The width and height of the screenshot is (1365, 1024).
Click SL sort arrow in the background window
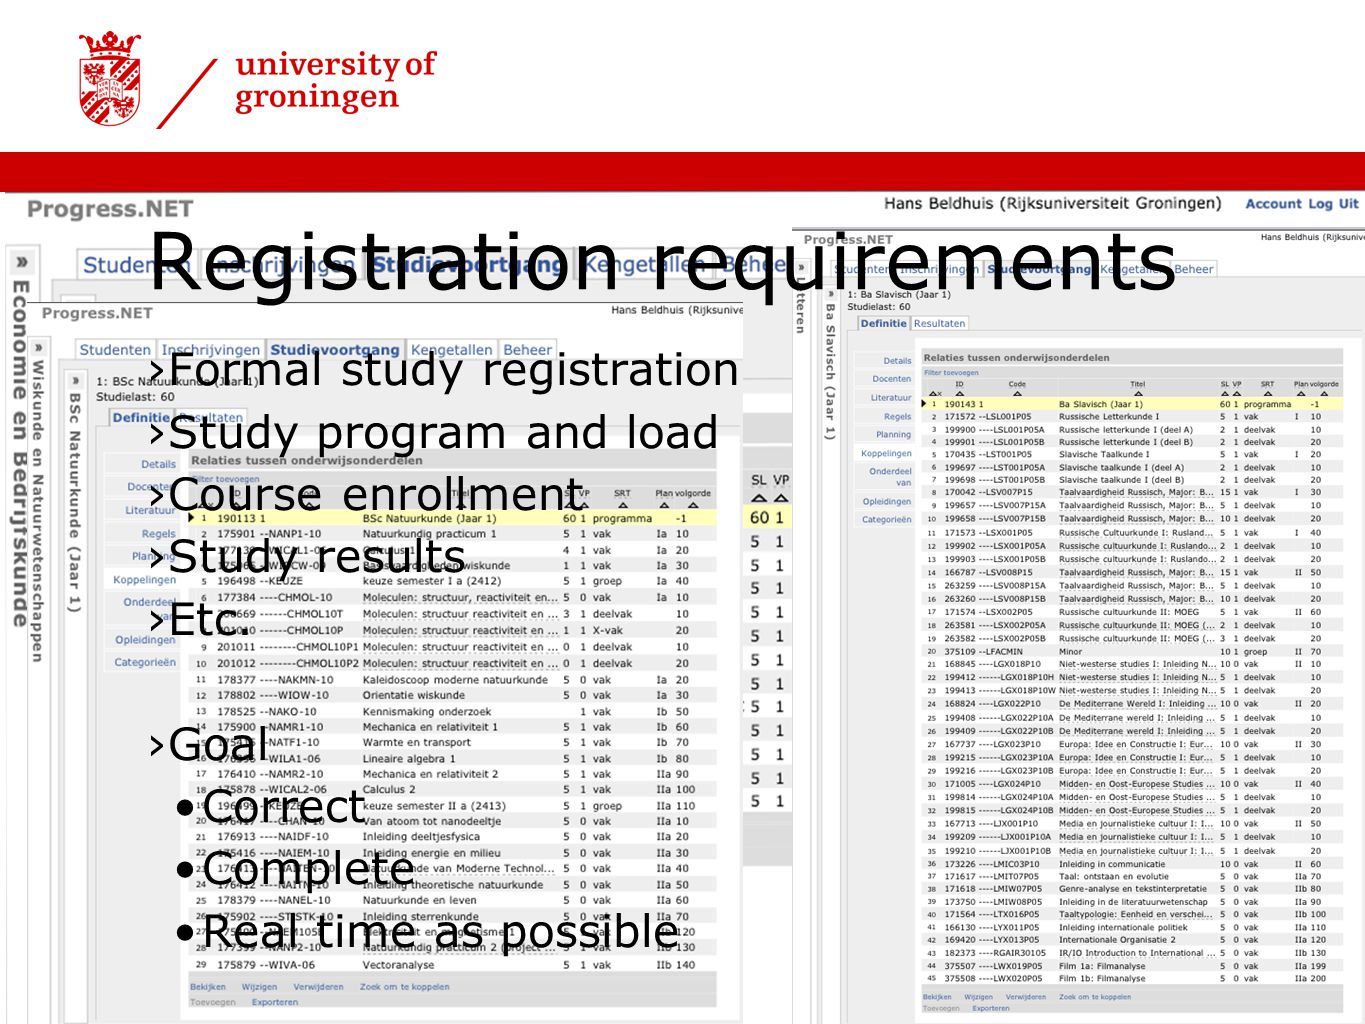pos(758,498)
